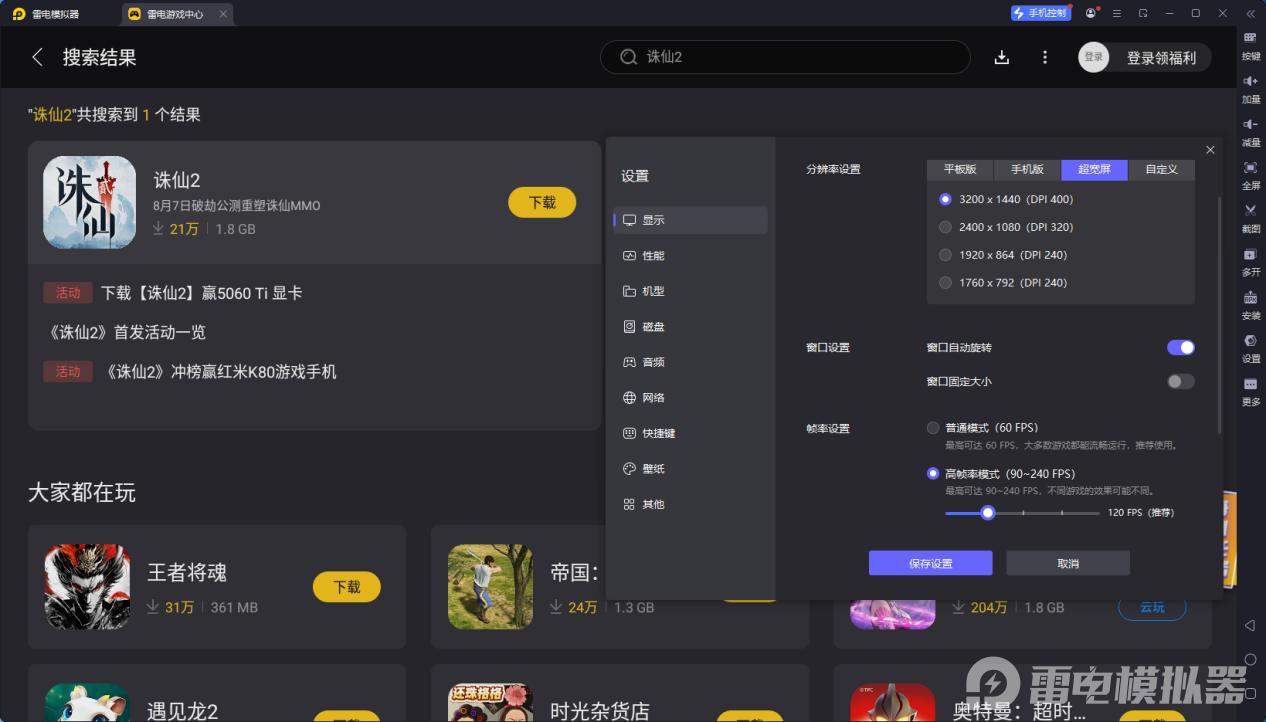Select the 超宽屏 resolution tab
Viewport: 1266px width, 722px height.
pos(1094,169)
